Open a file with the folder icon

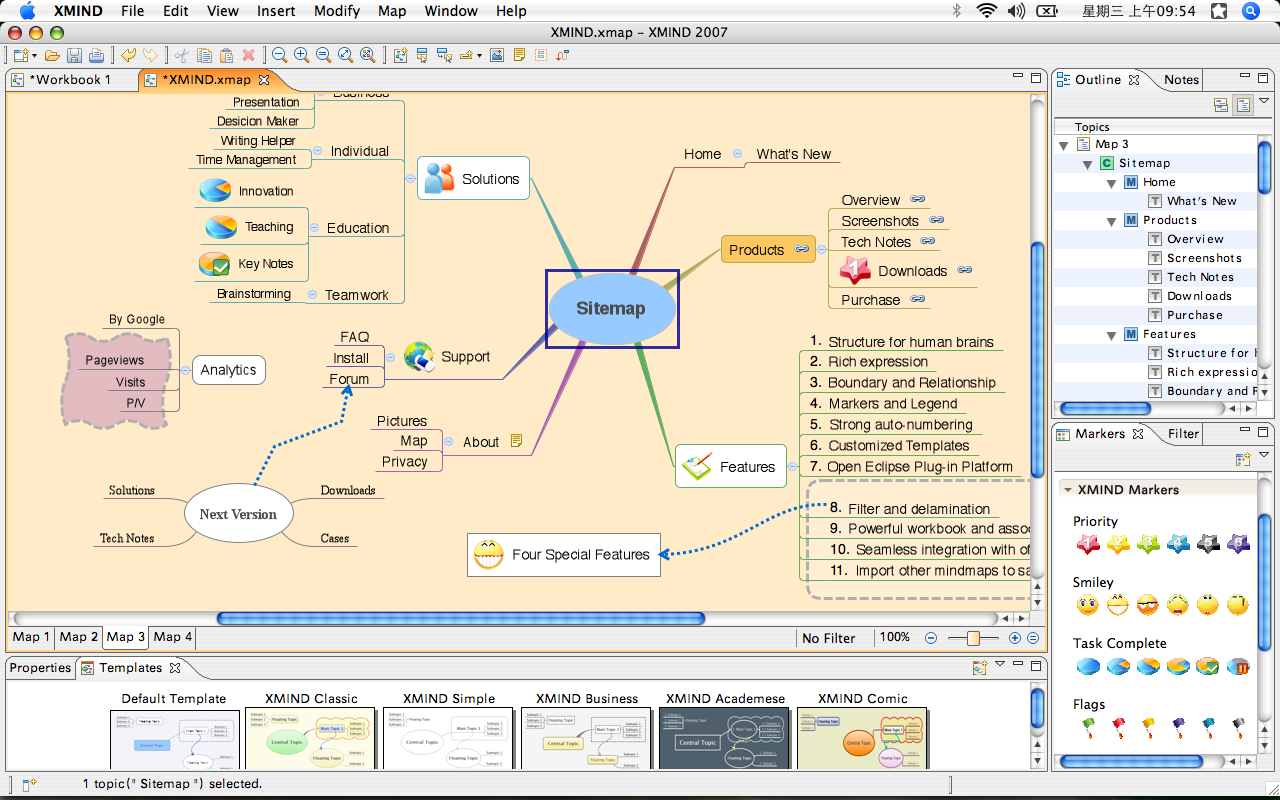(x=52, y=56)
